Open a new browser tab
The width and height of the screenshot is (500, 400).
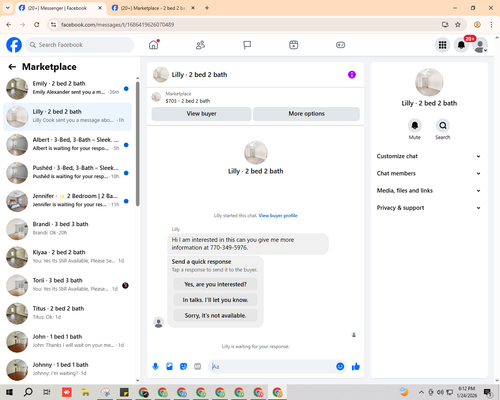[207, 8]
